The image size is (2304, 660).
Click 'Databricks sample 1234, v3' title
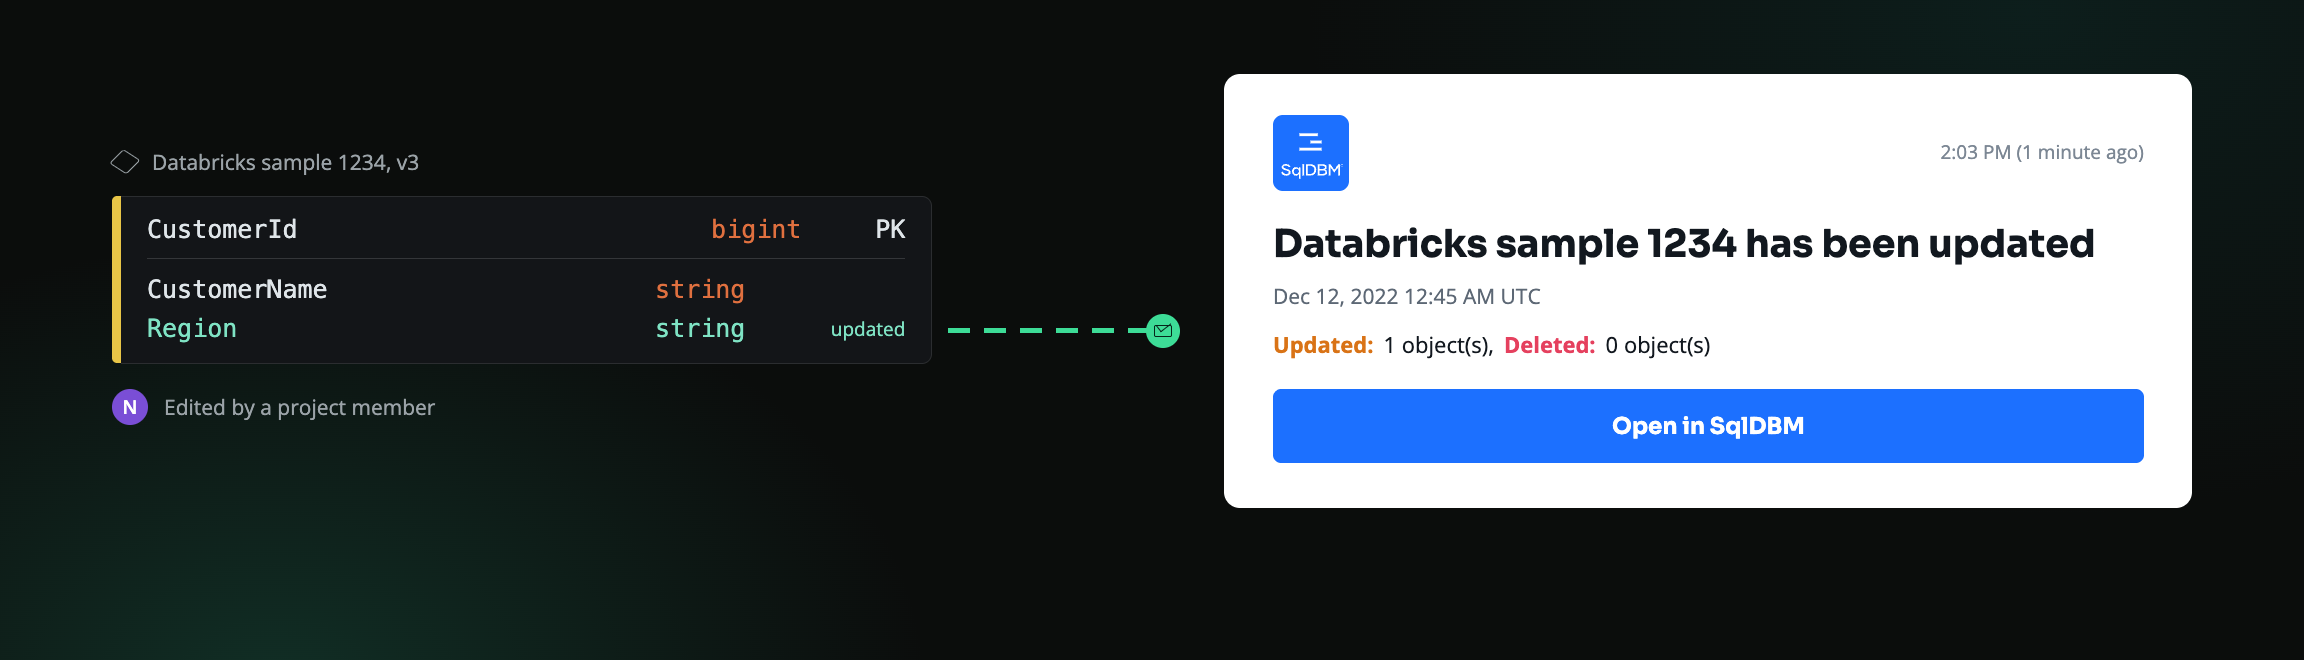tap(285, 162)
